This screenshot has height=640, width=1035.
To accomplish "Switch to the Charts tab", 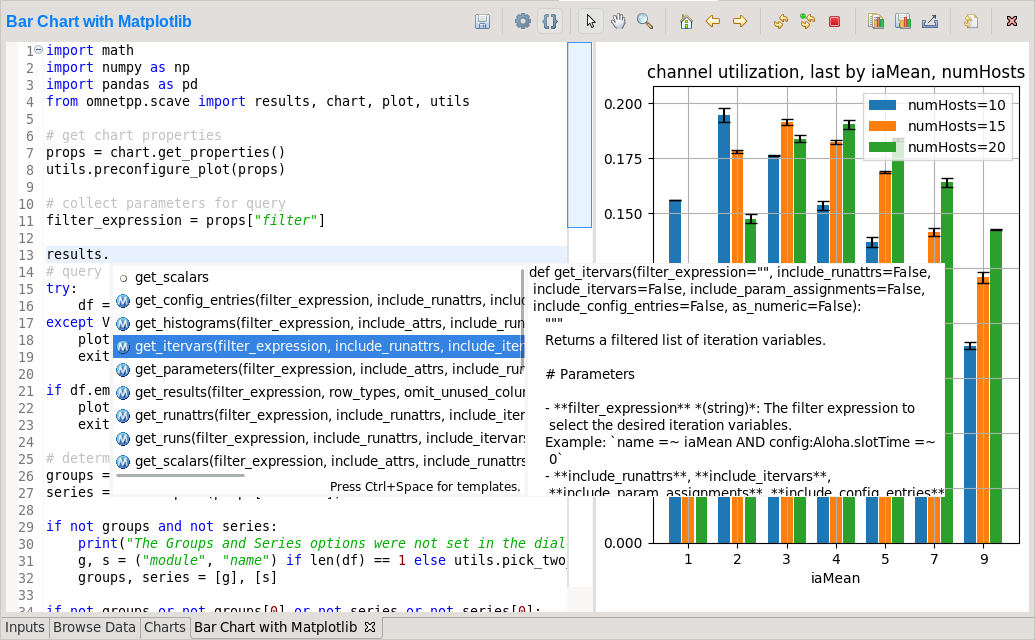I will 164,627.
